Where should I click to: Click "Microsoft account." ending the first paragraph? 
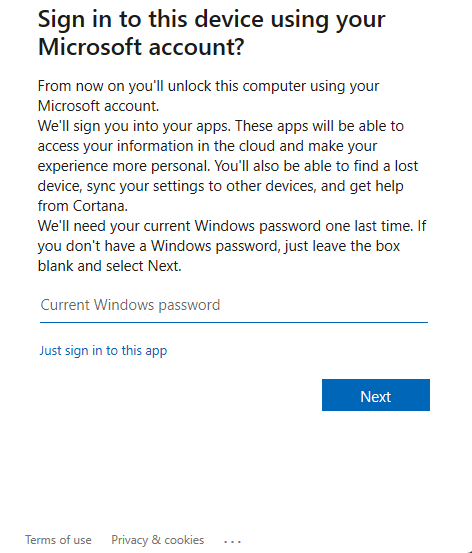98,106
